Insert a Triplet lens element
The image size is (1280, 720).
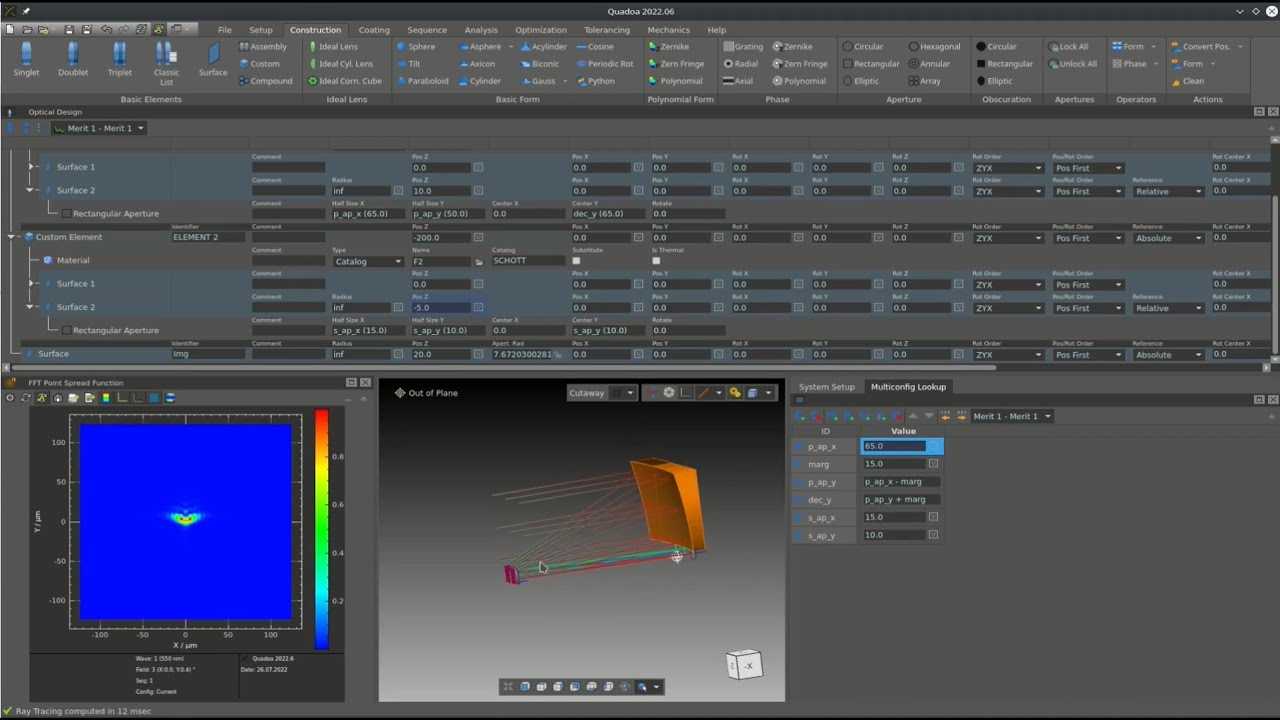click(119, 59)
